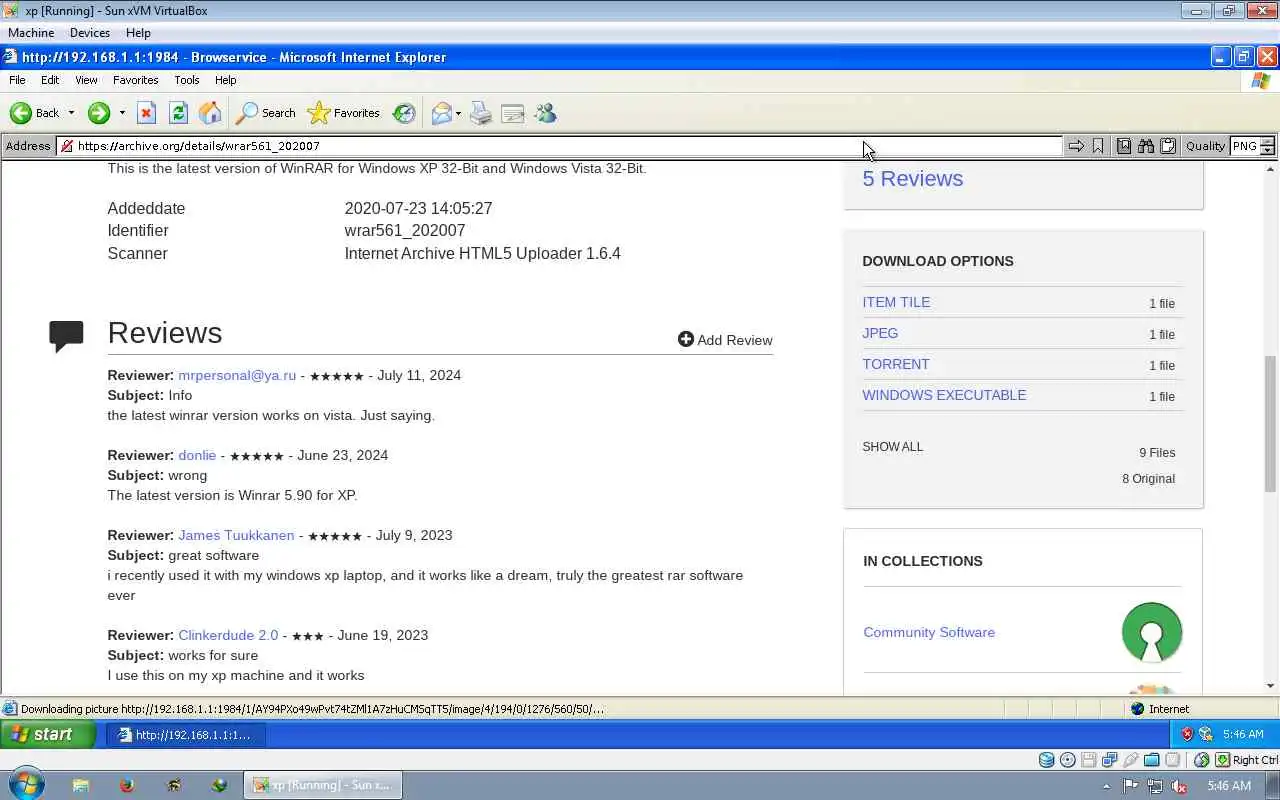Open reviewer James Tuukkanen profile
Screen dimensions: 1280x800
pos(236,535)
